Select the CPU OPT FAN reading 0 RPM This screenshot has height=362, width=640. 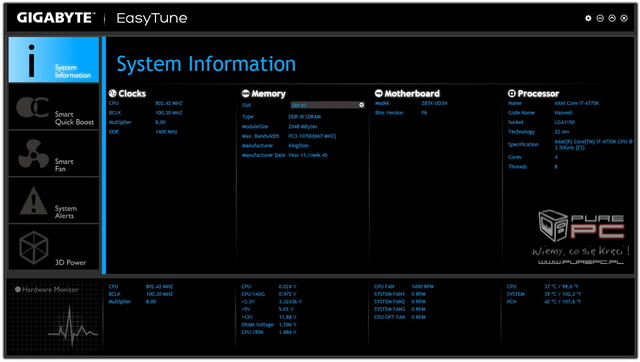(x=418, y=317)
